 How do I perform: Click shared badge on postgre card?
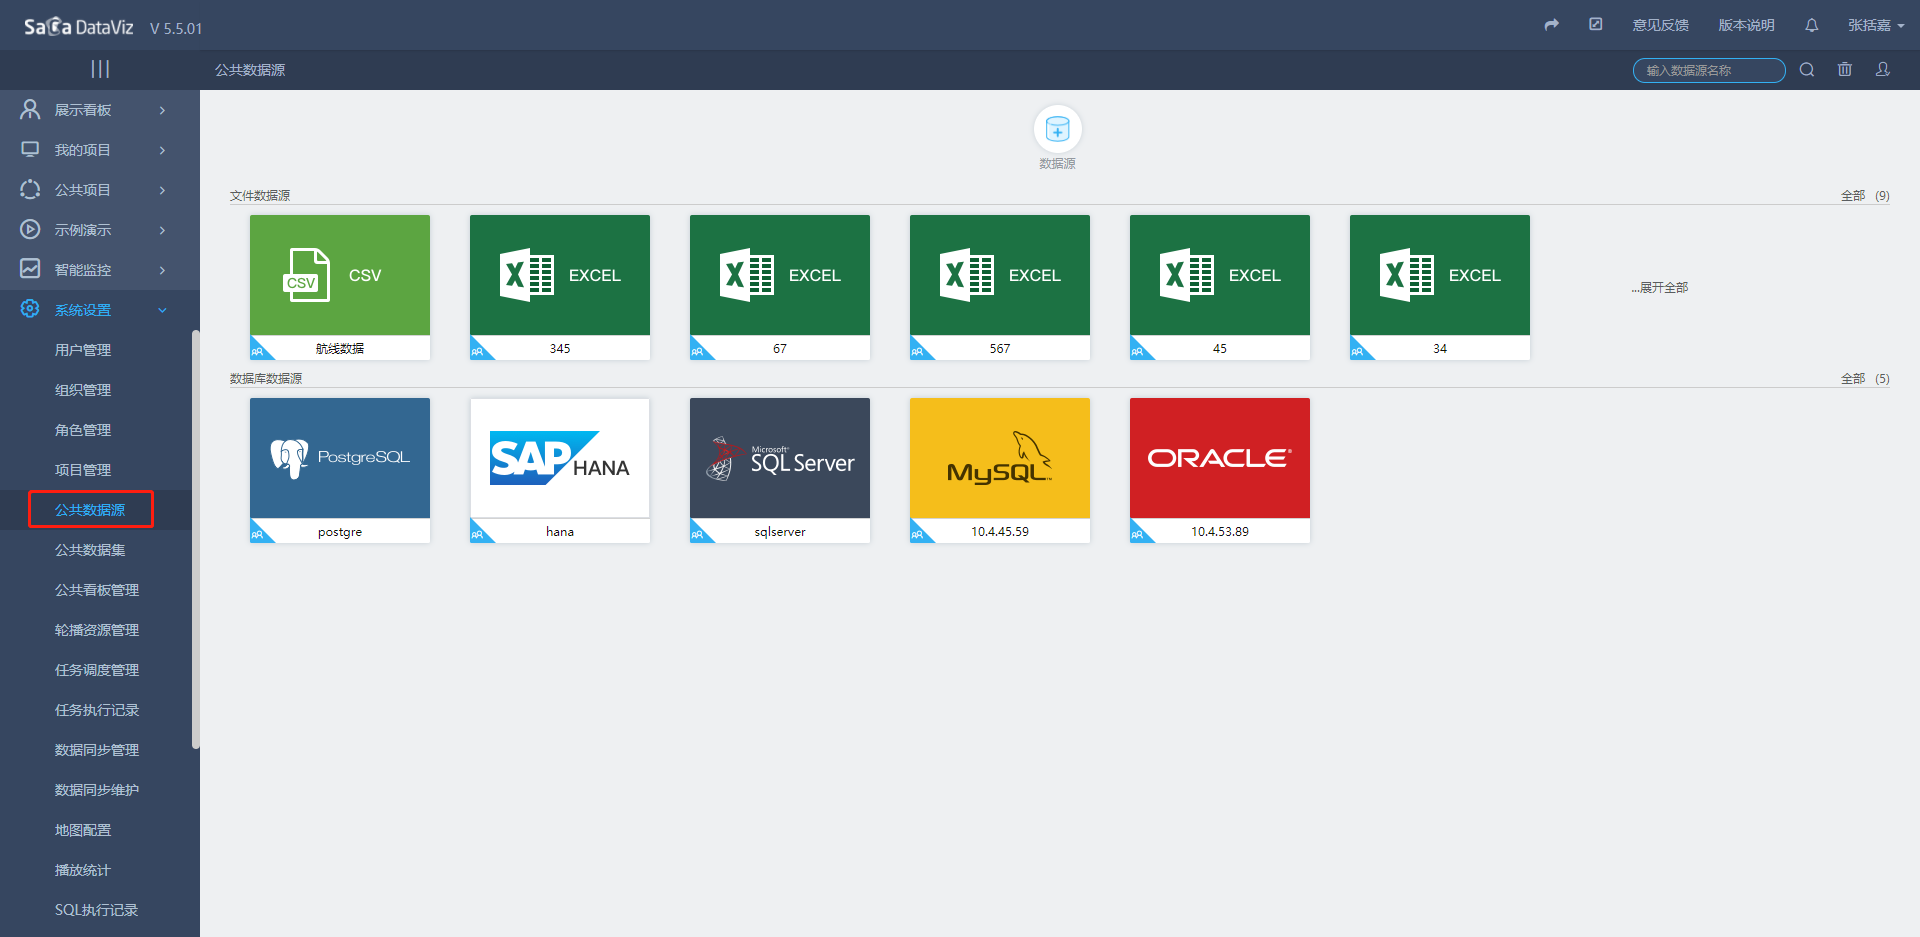[258, 534]
